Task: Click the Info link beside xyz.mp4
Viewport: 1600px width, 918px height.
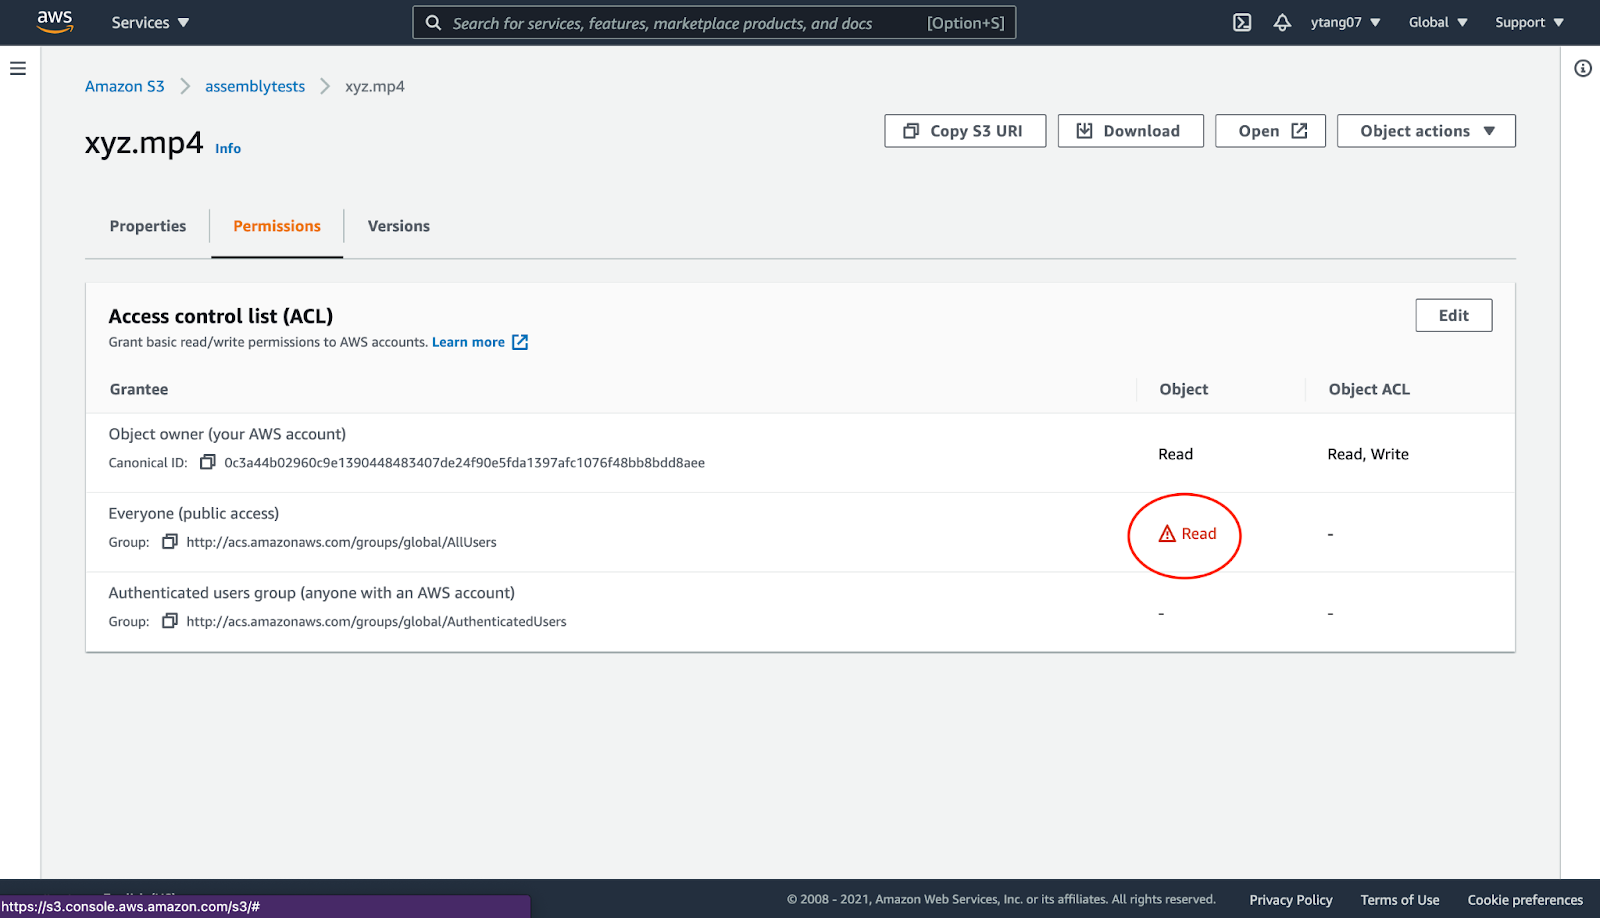Action: (x=228, y=148)
